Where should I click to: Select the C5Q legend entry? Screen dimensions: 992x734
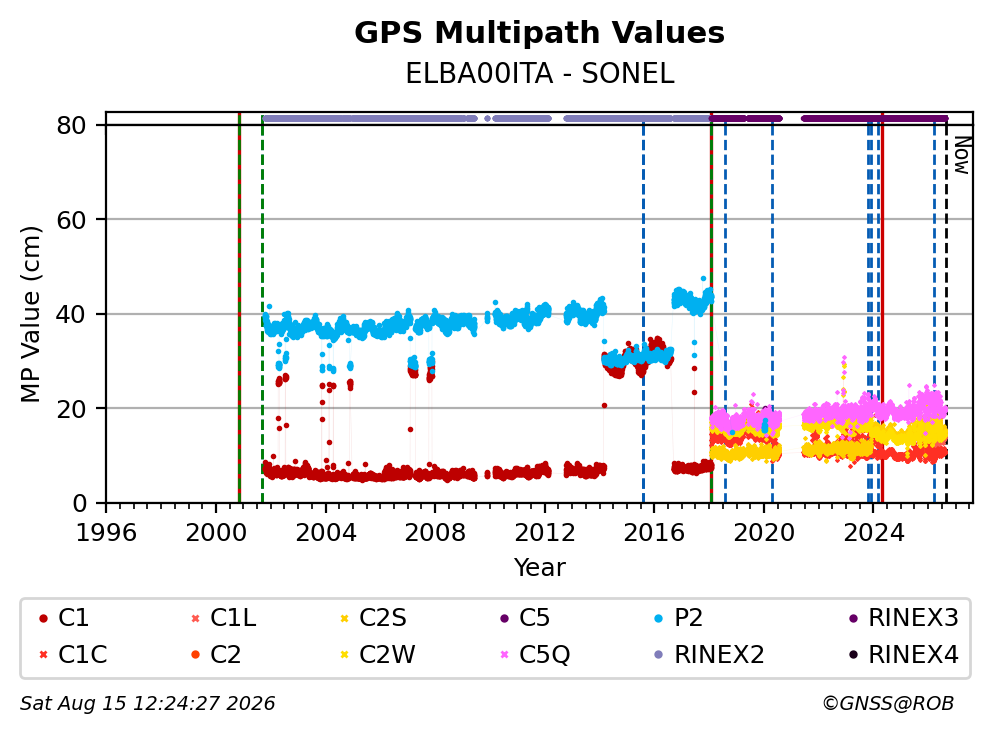tap(535, 654)
